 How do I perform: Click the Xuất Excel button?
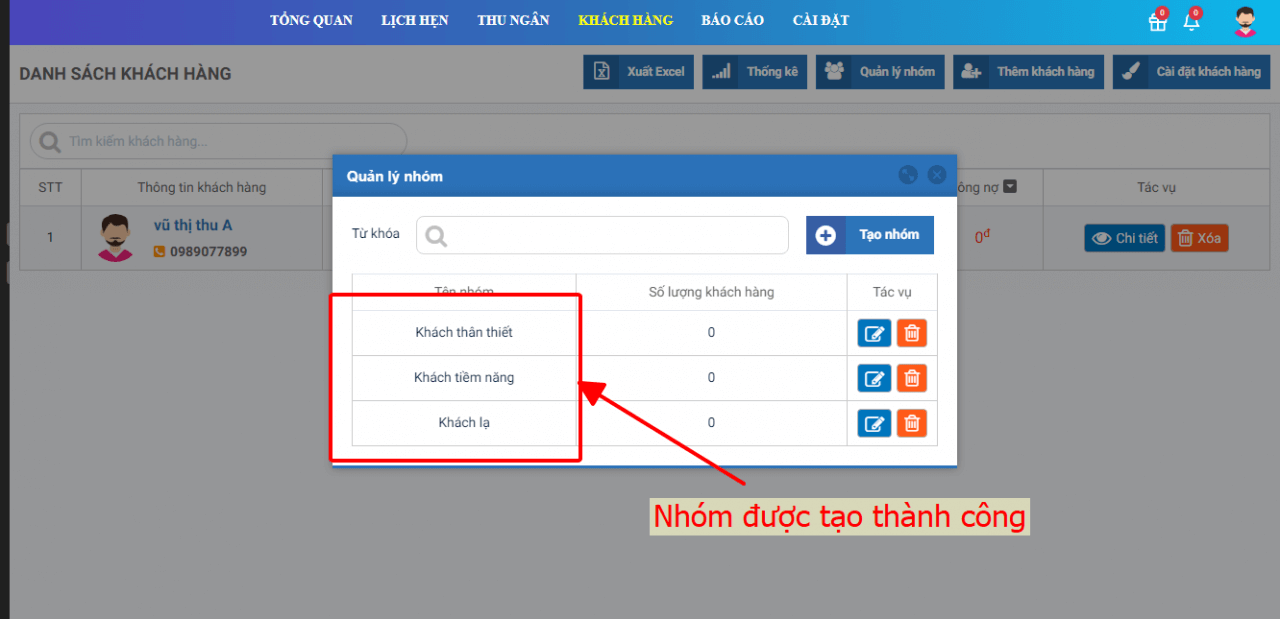tap(639, 72)
